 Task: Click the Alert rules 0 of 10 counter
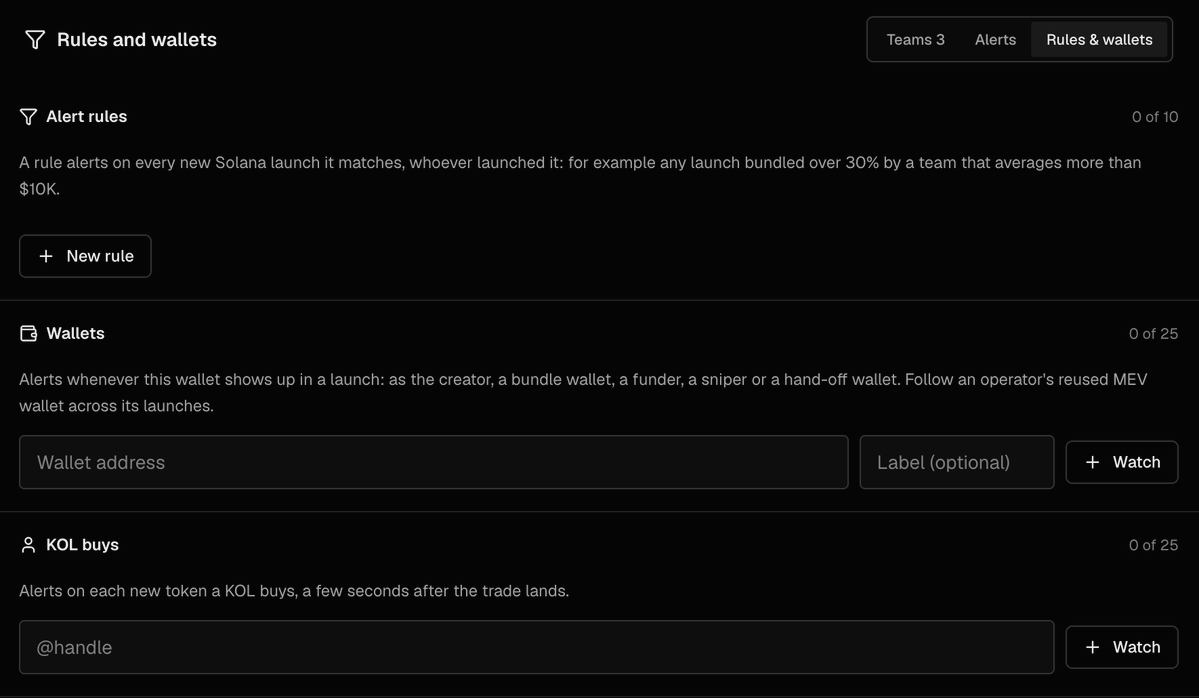click(x=1155, y=117)
